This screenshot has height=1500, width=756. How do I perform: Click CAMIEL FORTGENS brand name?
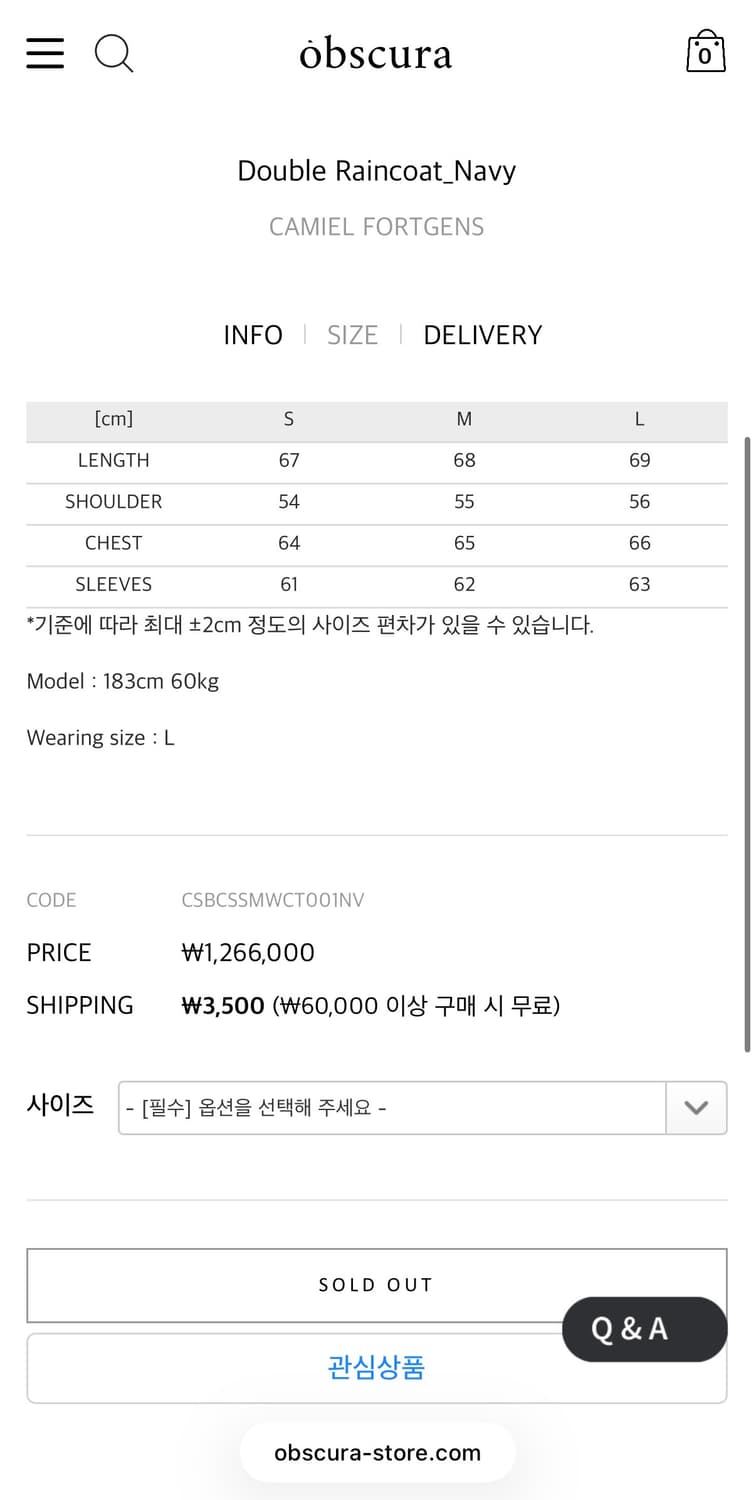click(376, 226)
